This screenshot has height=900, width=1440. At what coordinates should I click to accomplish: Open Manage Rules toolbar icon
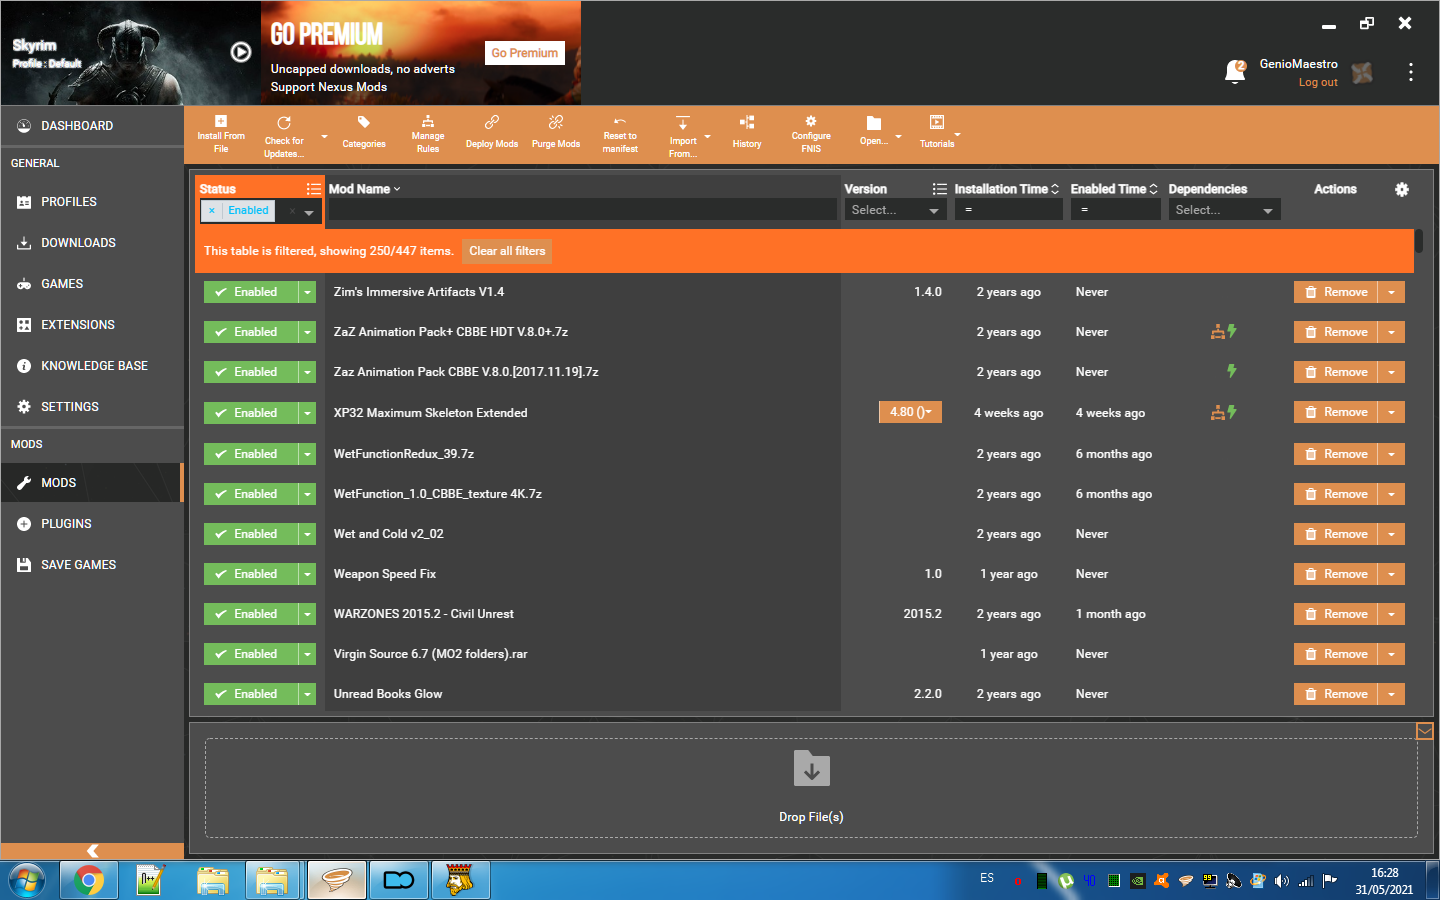(x=428, y=121)
